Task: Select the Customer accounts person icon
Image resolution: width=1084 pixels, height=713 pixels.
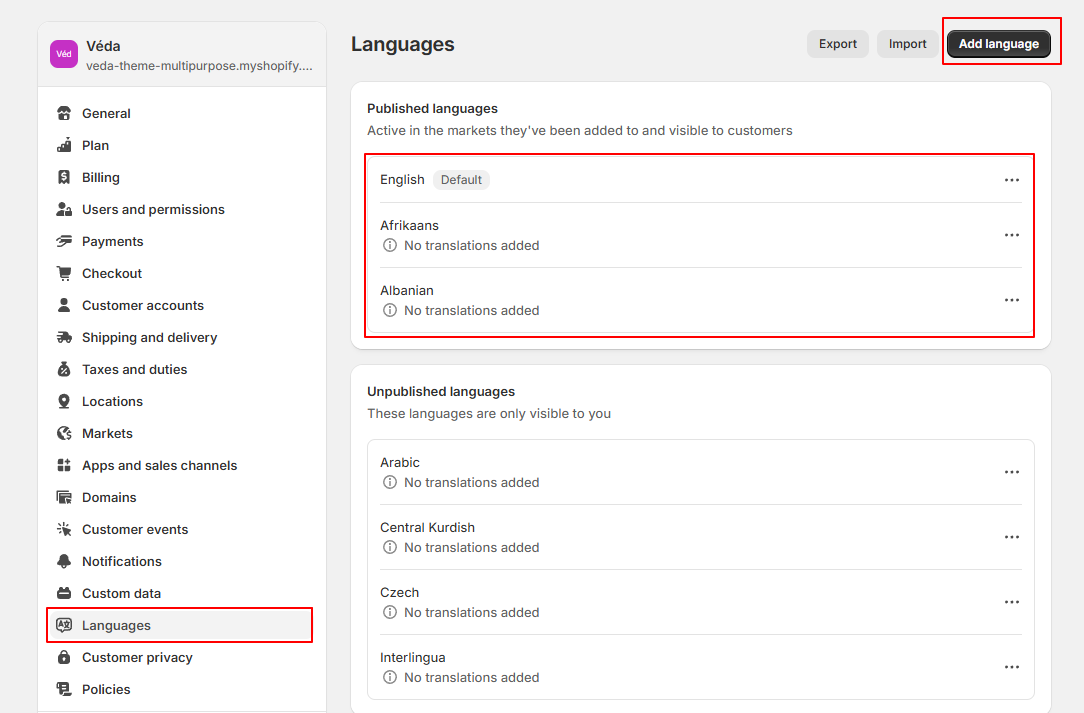Action: point(65,305)
